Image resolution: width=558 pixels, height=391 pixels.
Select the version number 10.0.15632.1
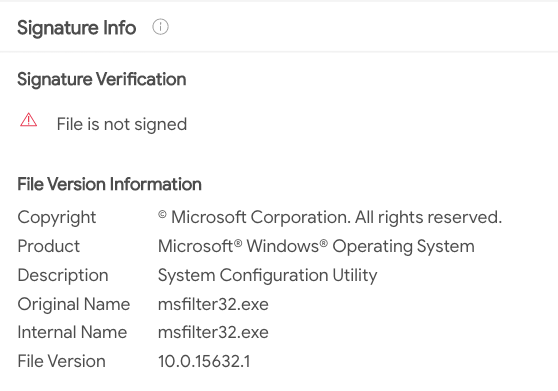point(204,361)
